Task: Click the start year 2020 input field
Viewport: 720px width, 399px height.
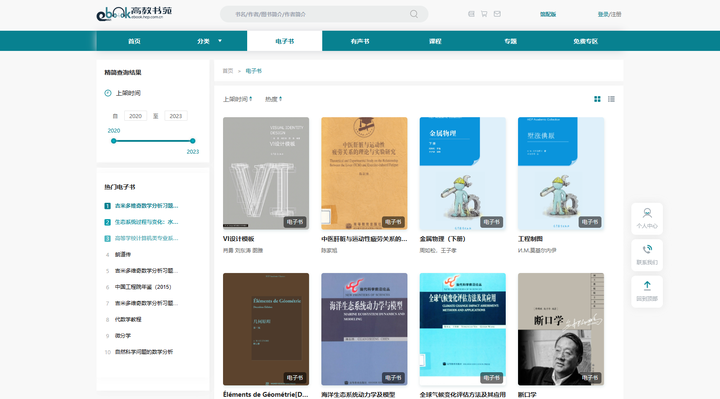Action: pos(135,116)
